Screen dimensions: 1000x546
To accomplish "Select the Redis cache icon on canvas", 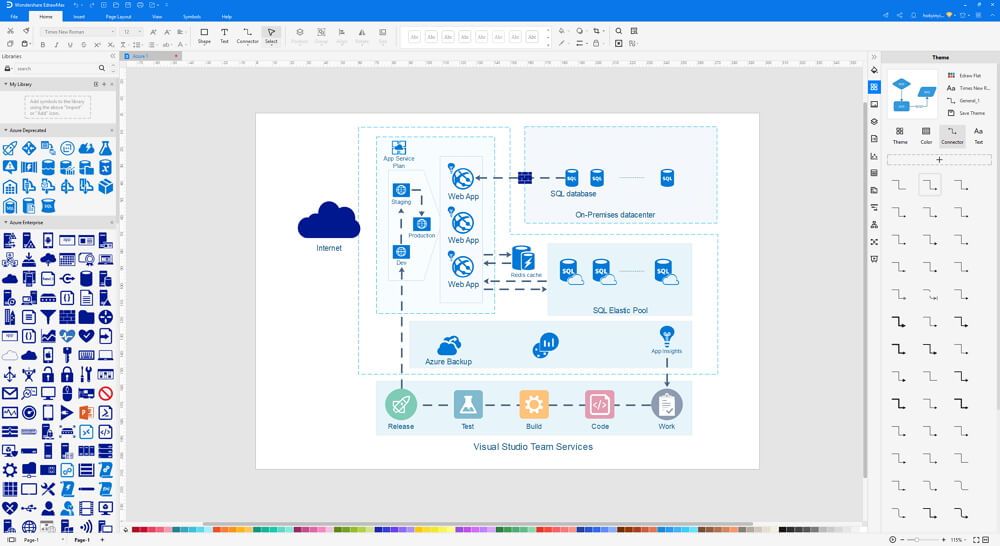I will pos(524,258).
